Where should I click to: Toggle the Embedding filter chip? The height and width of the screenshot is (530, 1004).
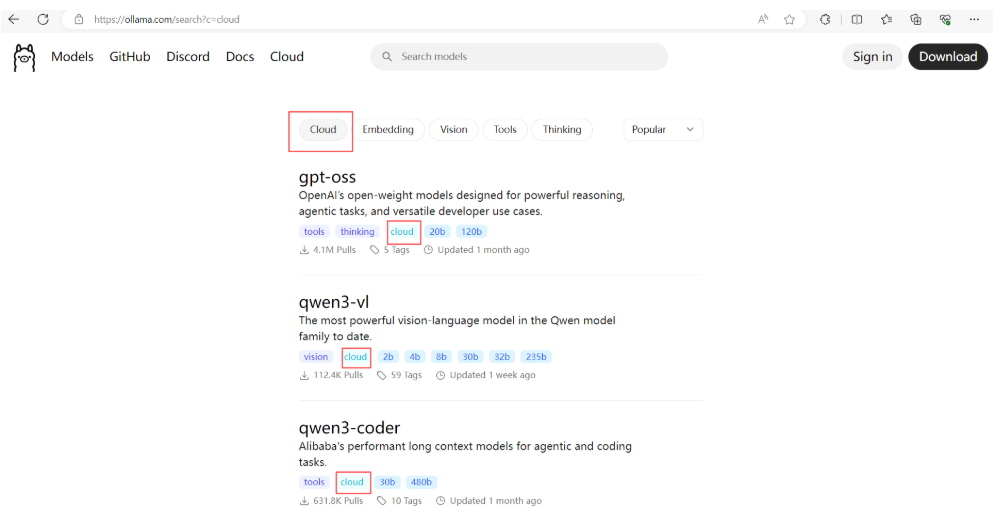click(388, 129)
